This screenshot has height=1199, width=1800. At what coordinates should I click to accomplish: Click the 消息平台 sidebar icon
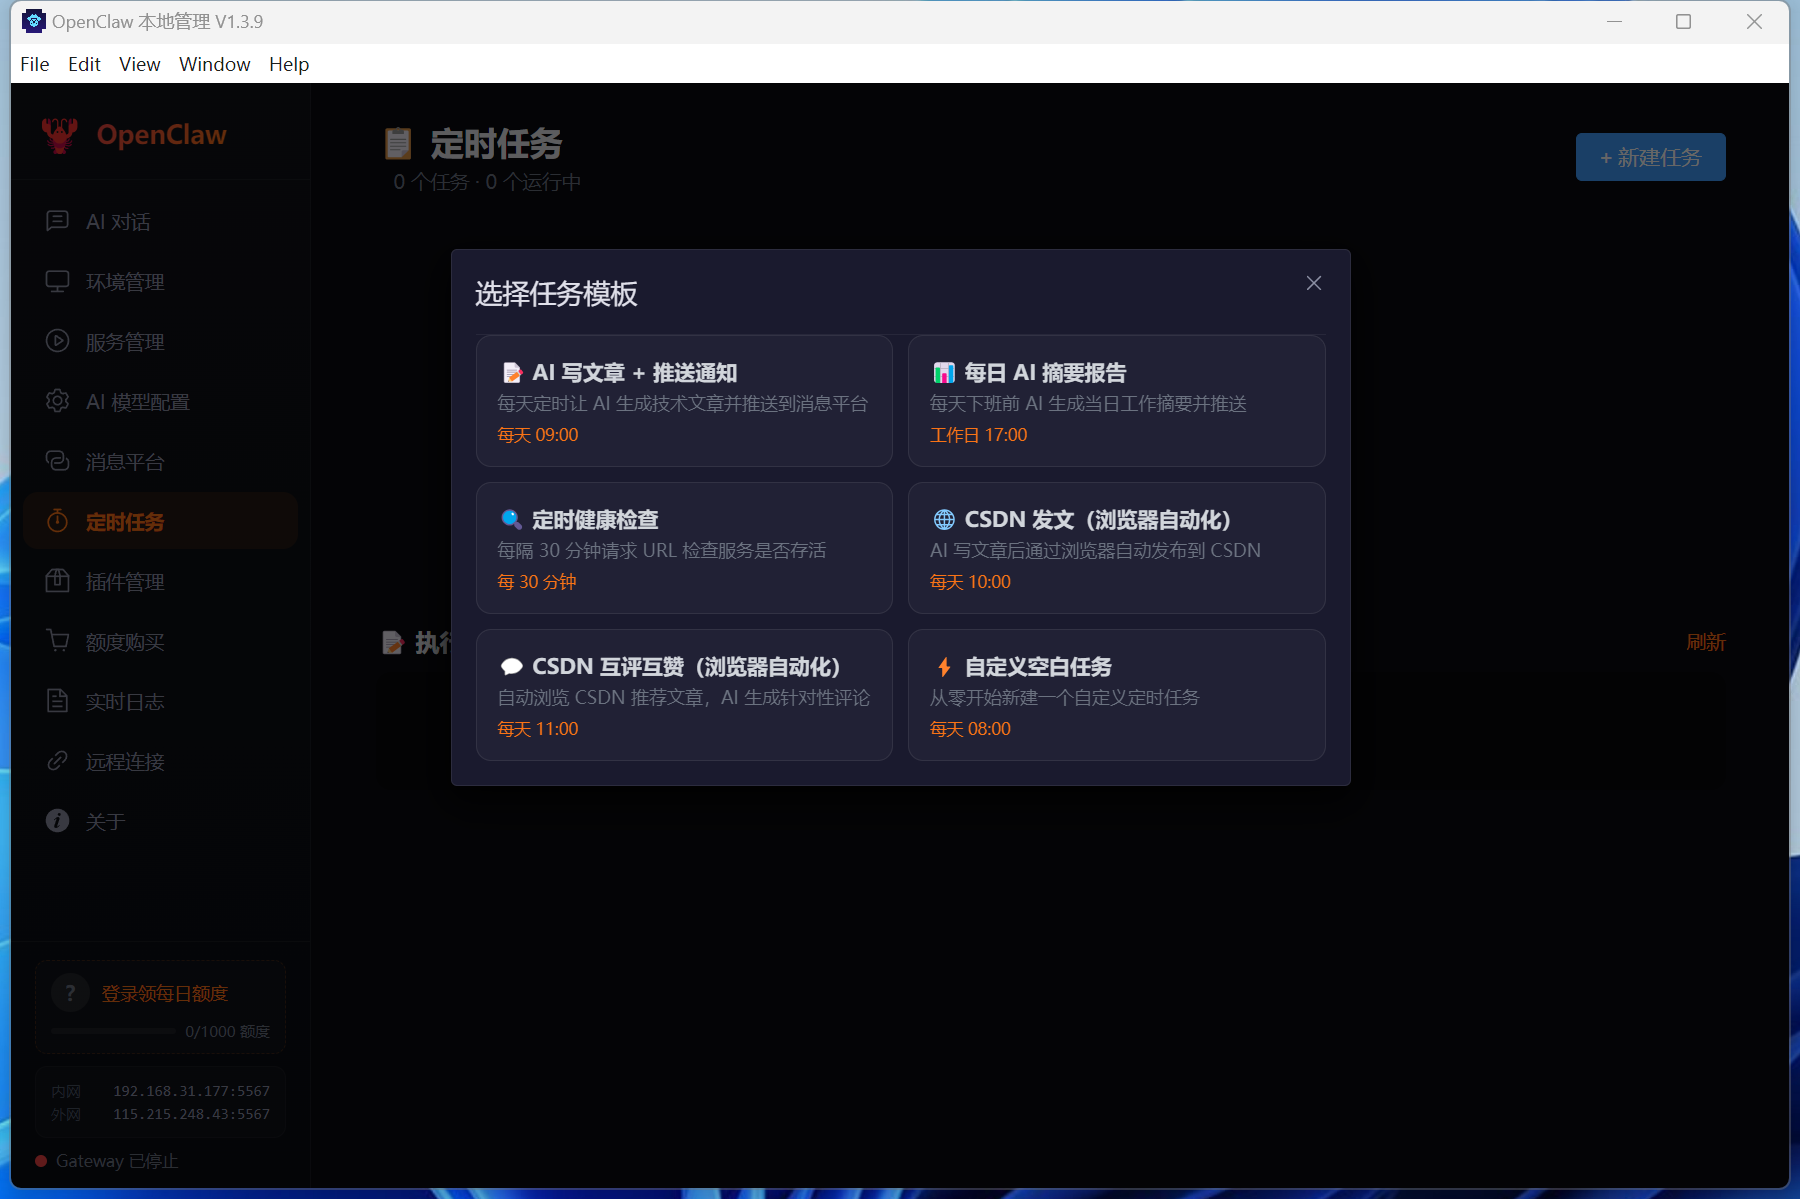pos(58,461)
